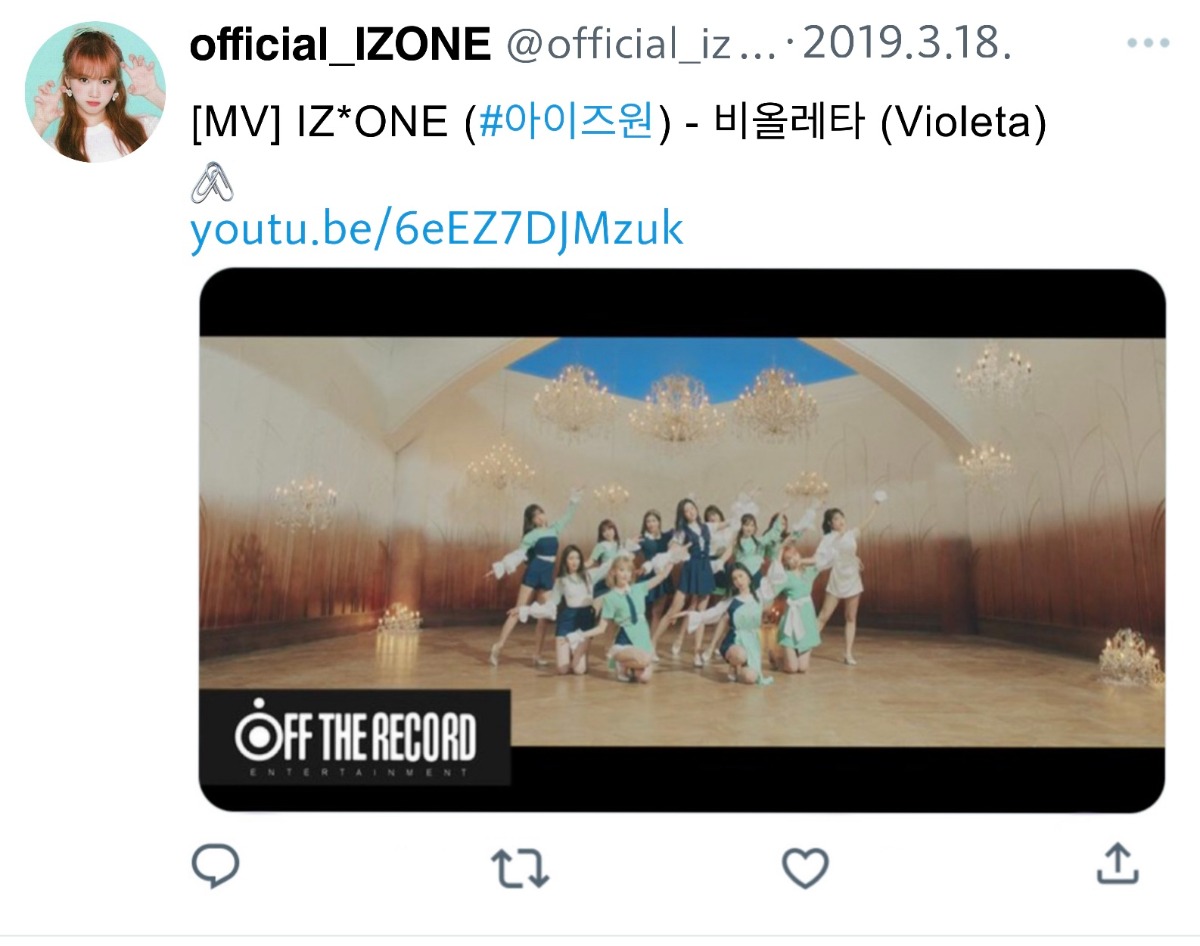Open the share options via the upload arrow icon
1200x946 pixels.
1117,864
